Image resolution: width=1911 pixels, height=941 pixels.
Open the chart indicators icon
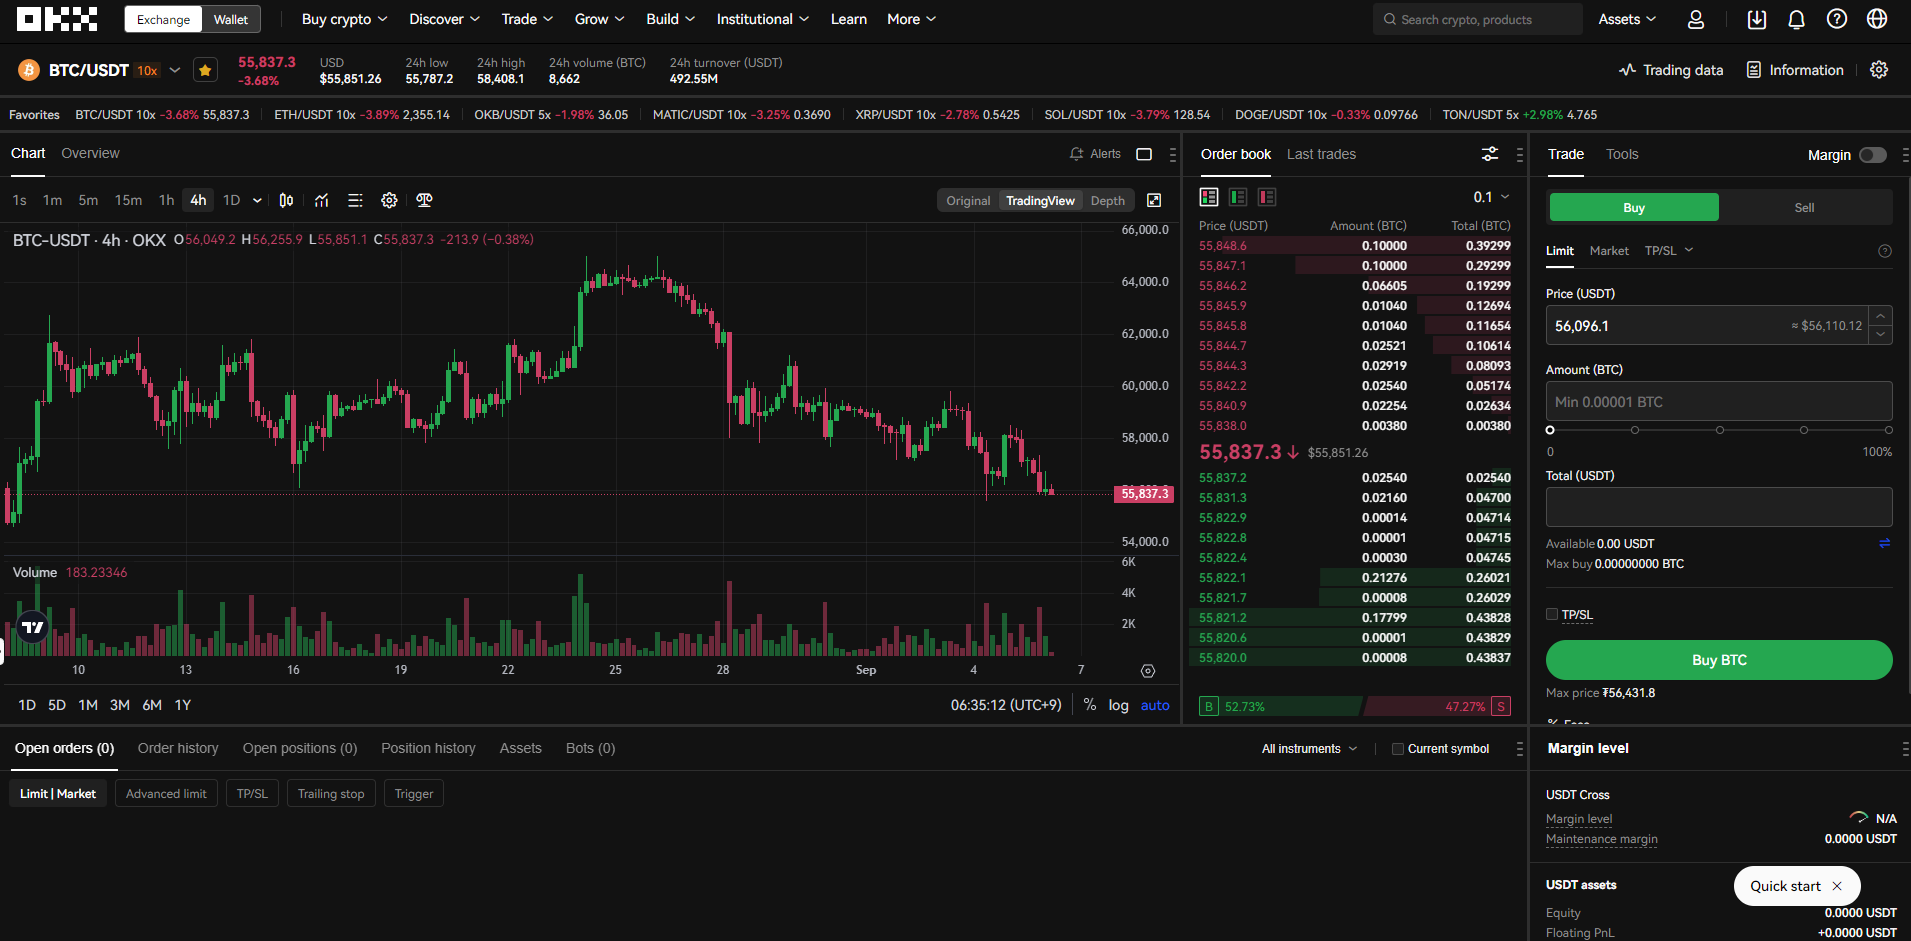321,200
